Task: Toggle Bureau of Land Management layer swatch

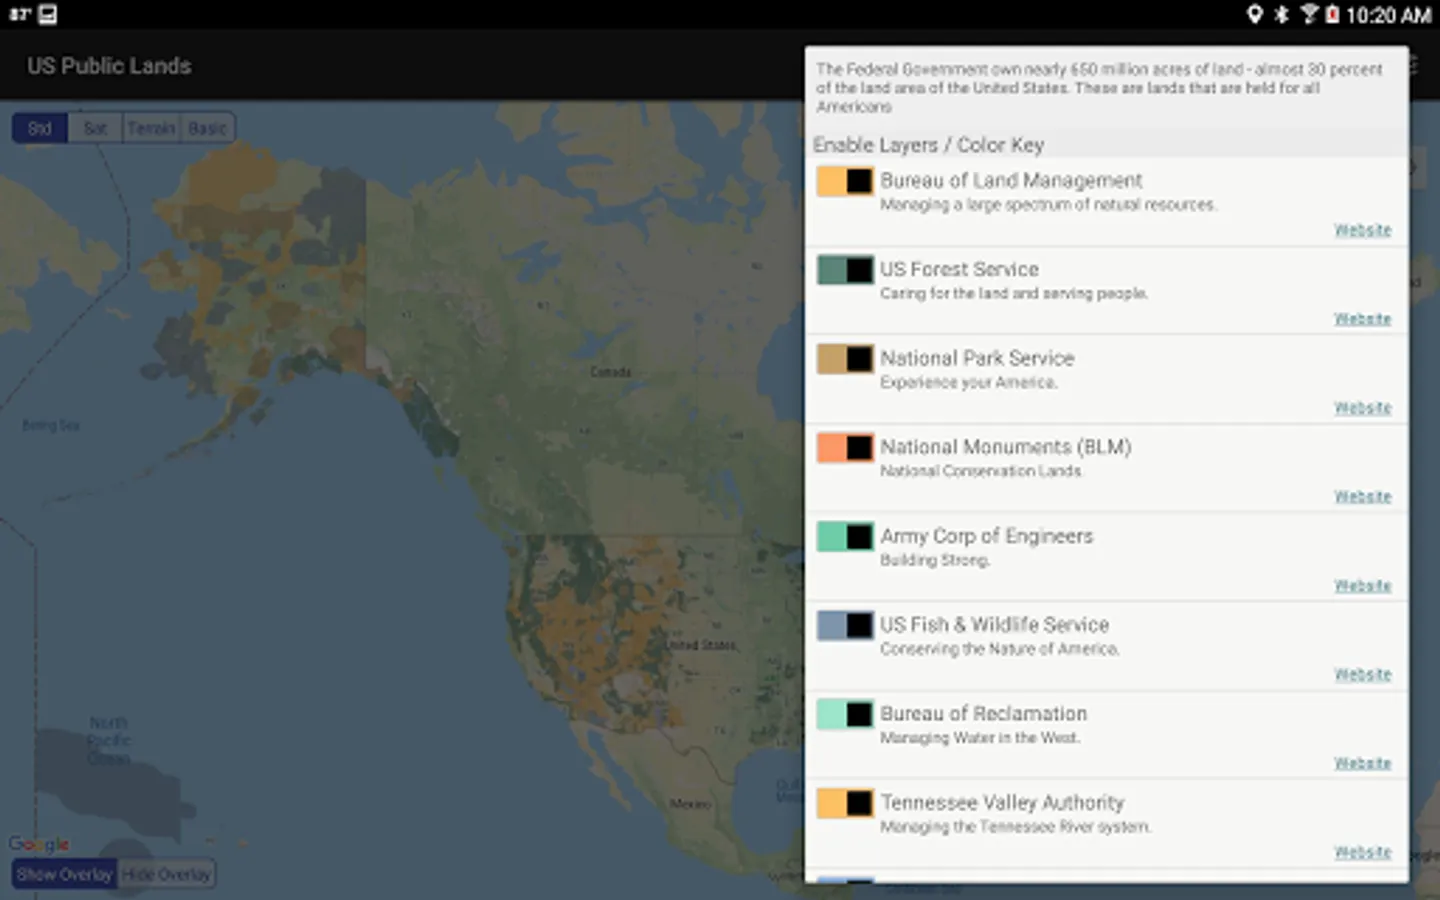Action: [845, 181]
